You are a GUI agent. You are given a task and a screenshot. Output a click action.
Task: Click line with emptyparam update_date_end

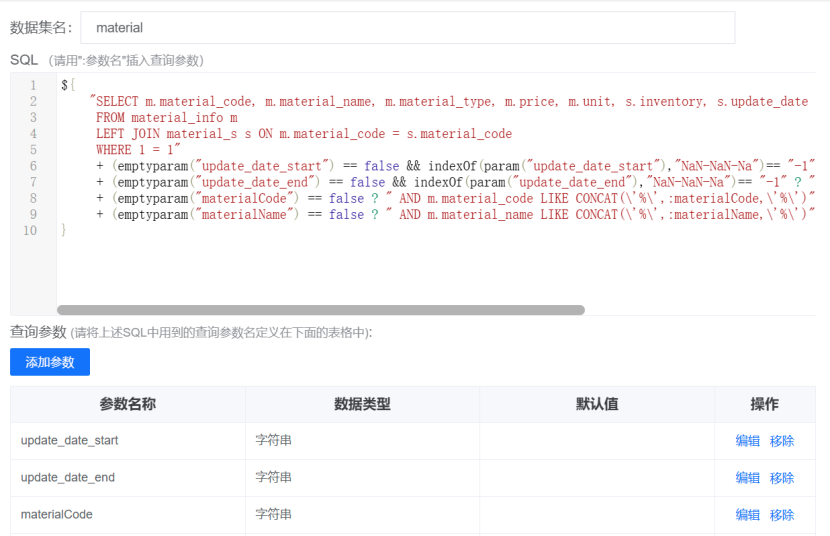(x=455, y=182)
